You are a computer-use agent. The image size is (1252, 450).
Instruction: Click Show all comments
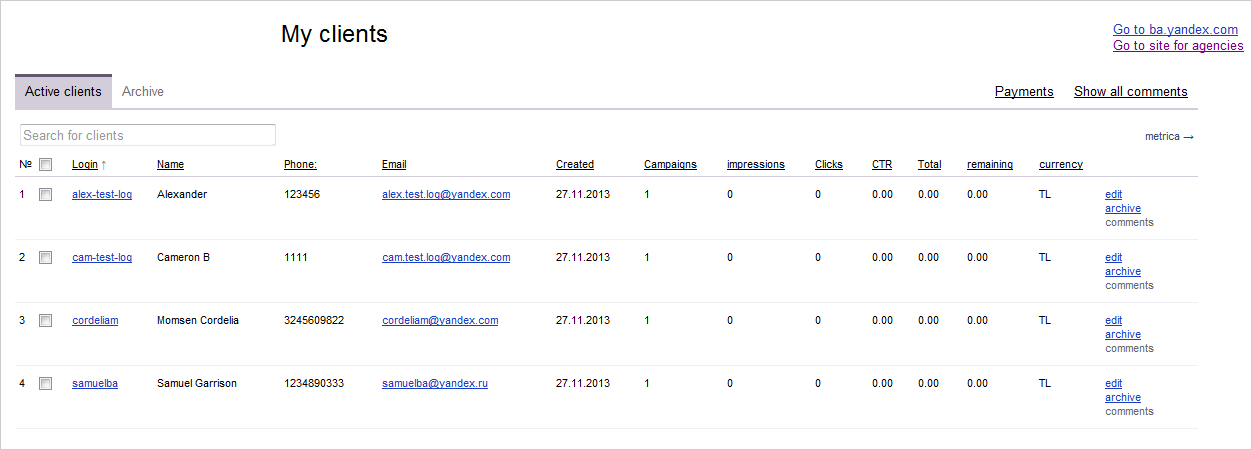pos(1131,92)
